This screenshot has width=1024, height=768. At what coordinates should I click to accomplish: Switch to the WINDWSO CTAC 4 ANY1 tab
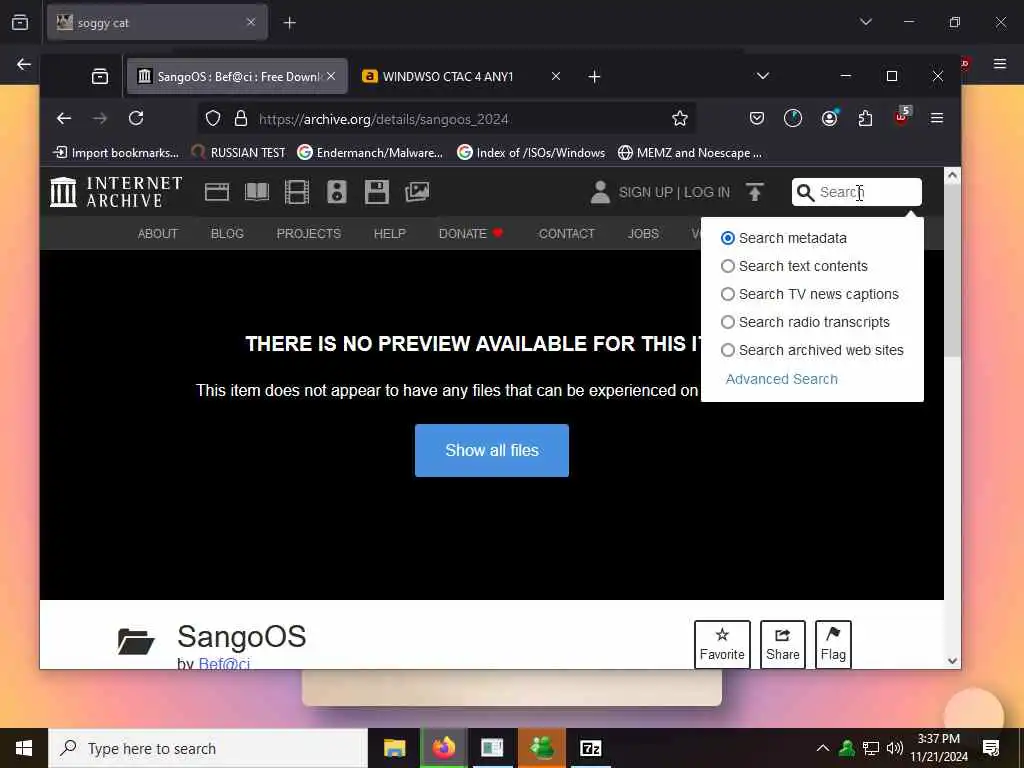pos(462,76)
